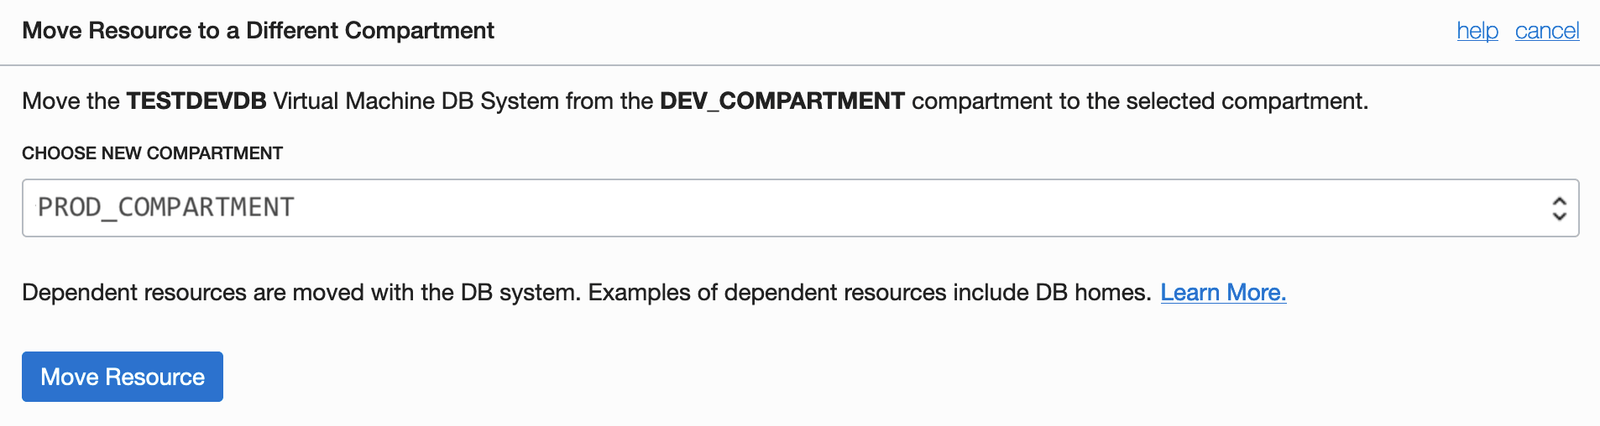Click the blank middle of the compartment select box

coord(900,208)
